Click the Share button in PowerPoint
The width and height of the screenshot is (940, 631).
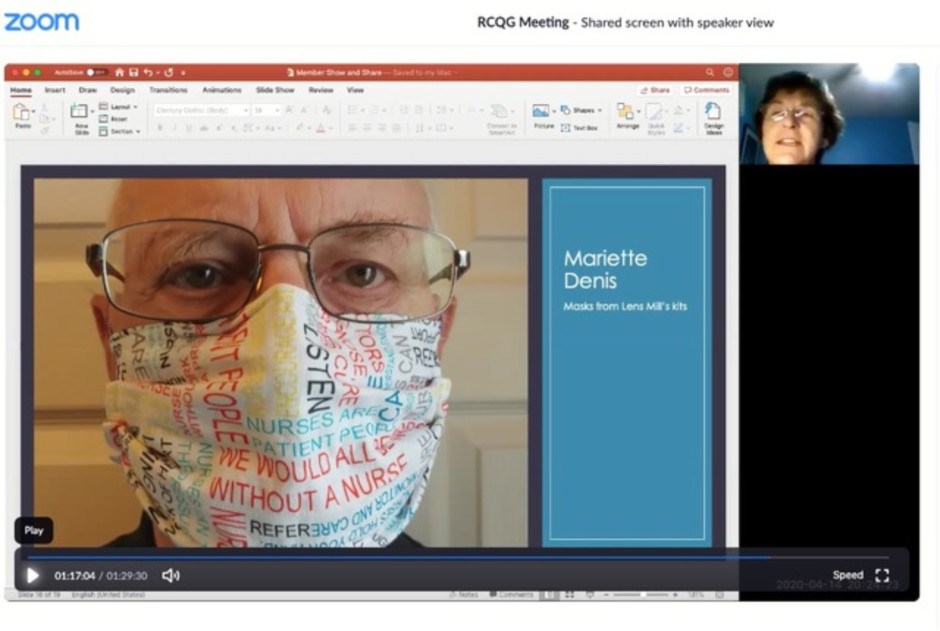click(655, 90)
